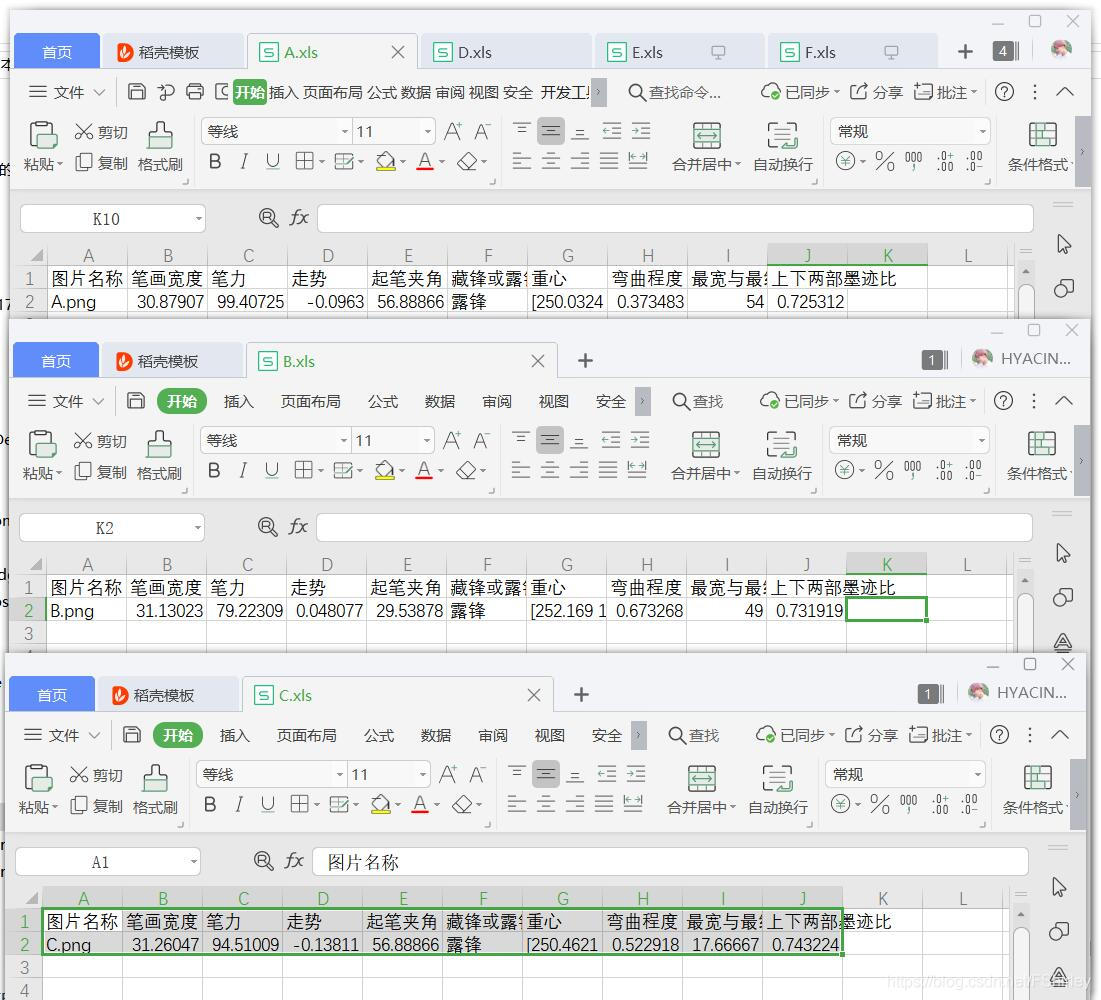Toggle underline formatting in C.xls
Screen dimensions: 1101x1000
pos(267,804)
